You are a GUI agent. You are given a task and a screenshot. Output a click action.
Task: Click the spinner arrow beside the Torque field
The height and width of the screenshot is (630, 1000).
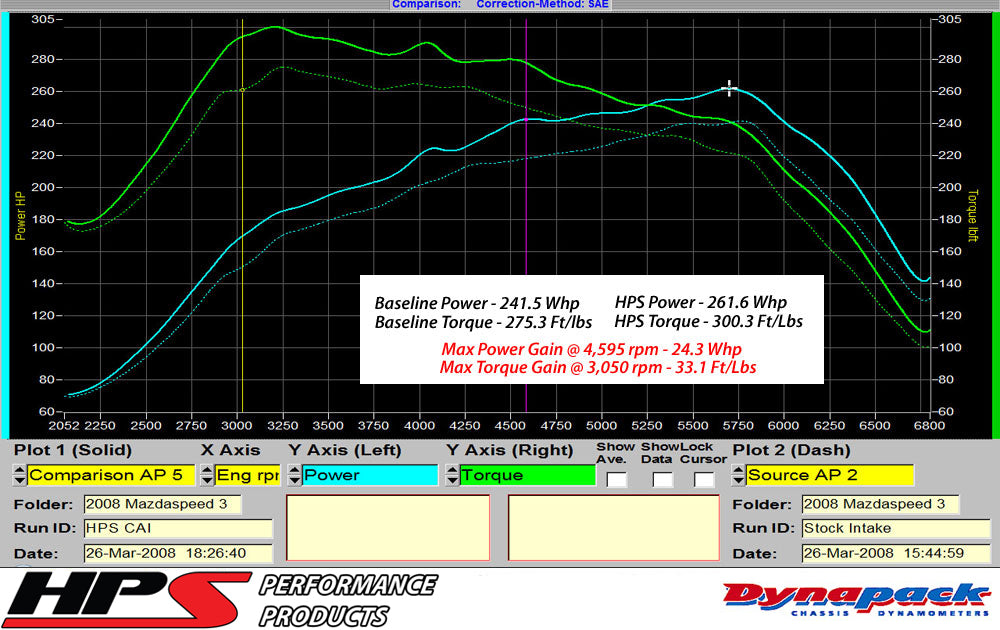click(x=453, y=475)
